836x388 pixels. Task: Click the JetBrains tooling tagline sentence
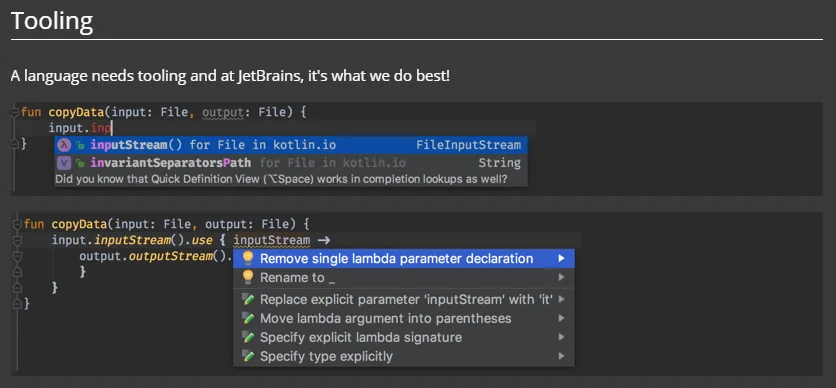(x=230, y=76)
